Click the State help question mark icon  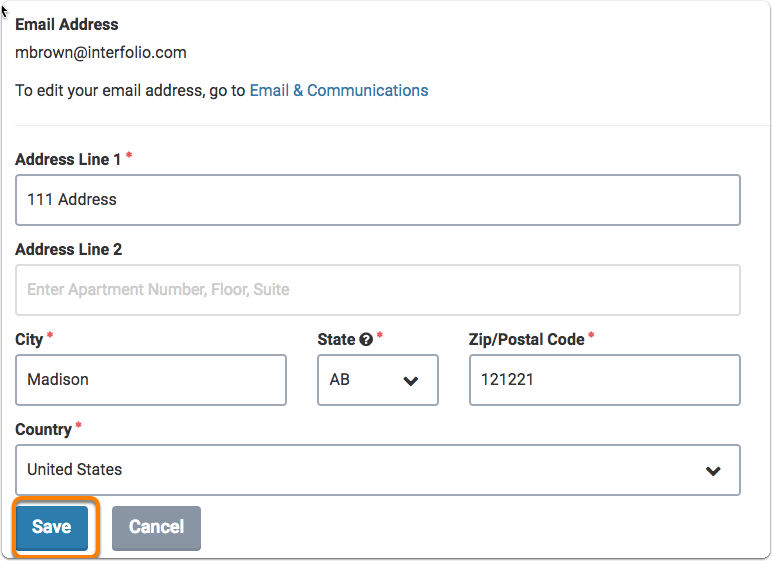point(366,340)
